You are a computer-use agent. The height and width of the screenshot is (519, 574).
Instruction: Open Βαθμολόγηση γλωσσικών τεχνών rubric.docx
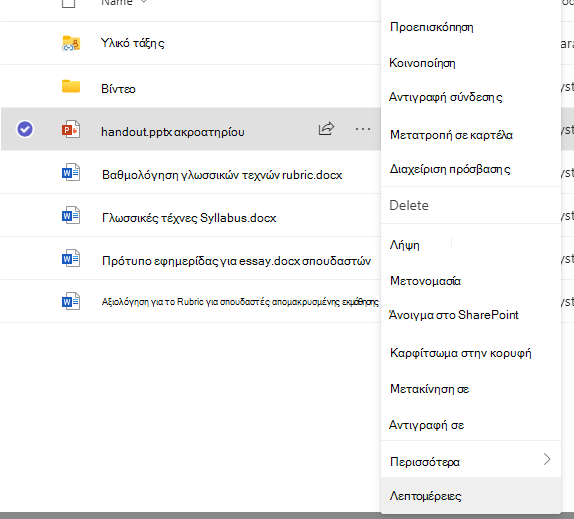click(222, 175)
